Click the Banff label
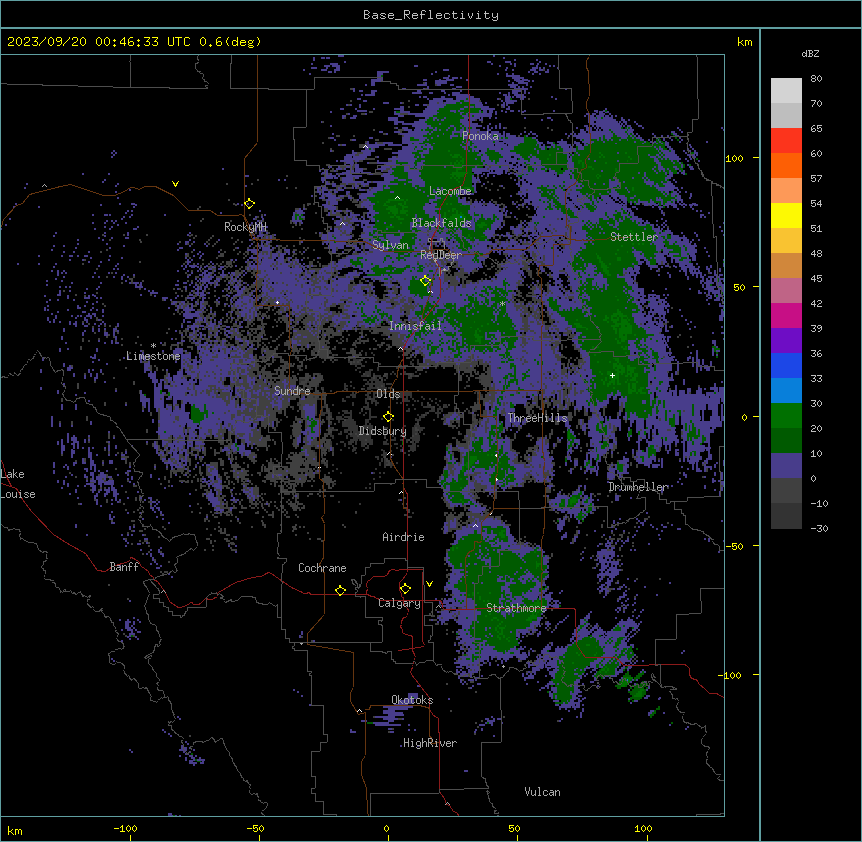Image resolution: width=862 pixels, height=842 pixels. [x=124, y=567]
